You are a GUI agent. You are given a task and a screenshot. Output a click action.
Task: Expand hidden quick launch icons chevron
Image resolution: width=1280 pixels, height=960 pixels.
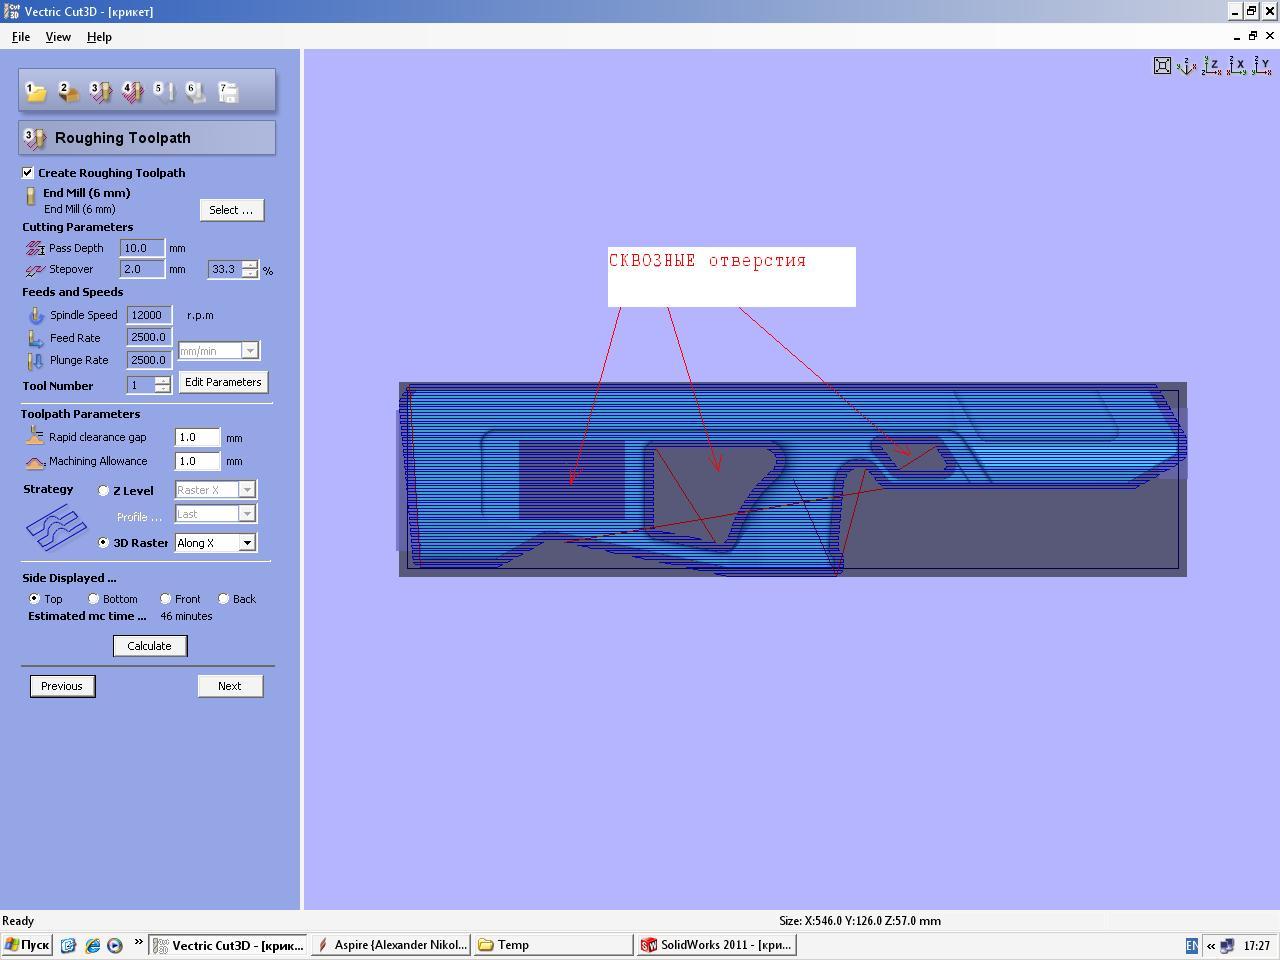coord(138,943)
